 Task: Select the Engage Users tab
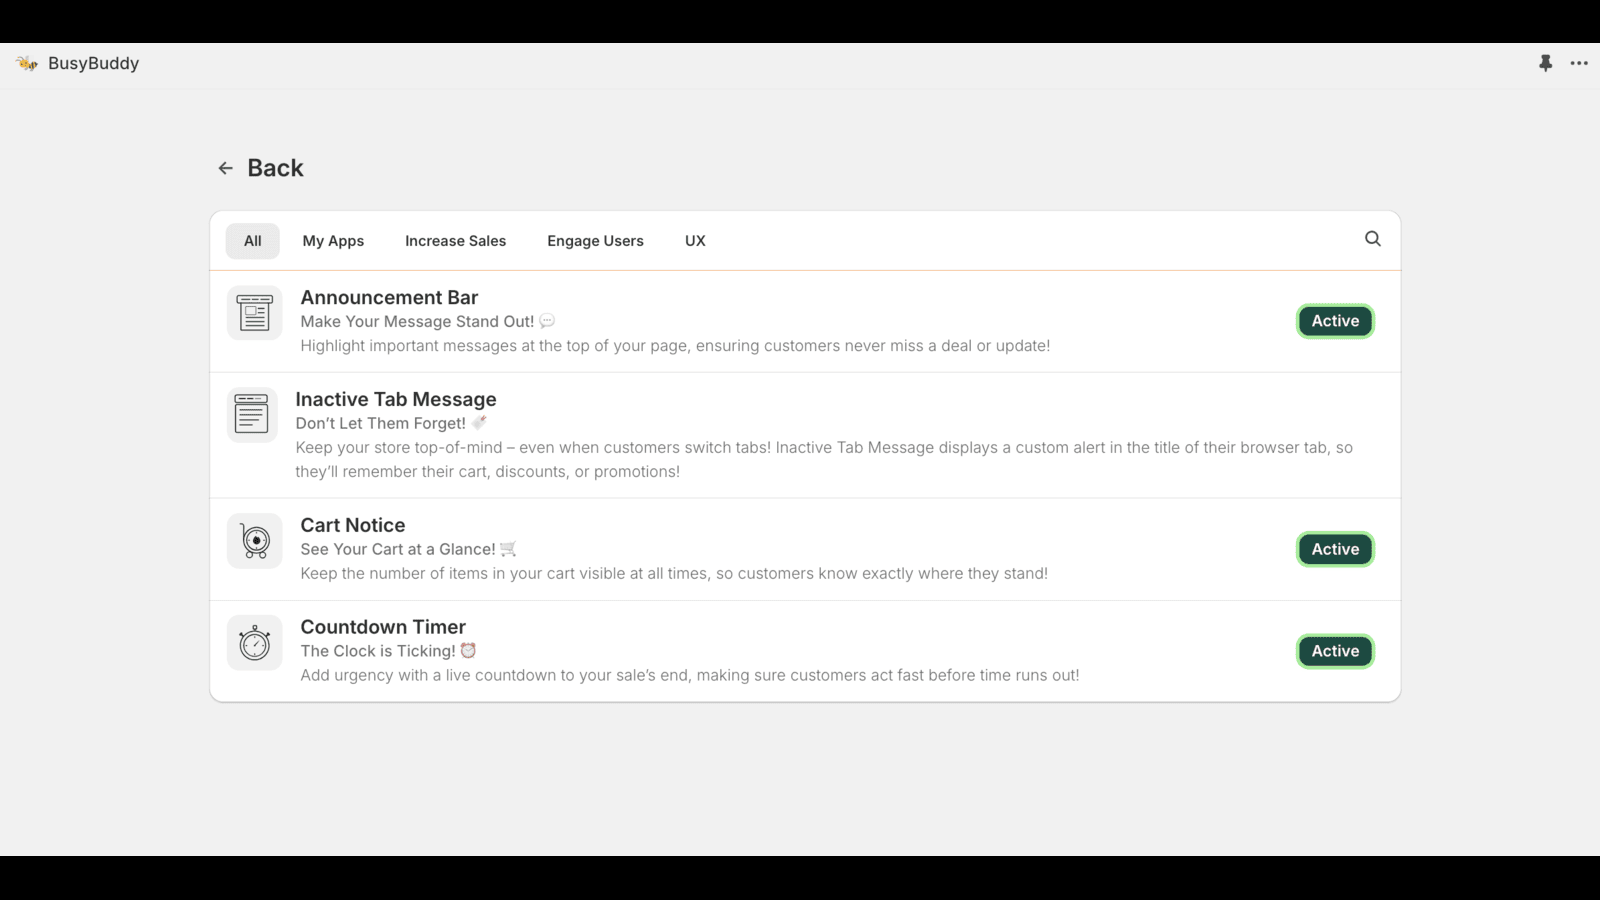tap(595, 240)
